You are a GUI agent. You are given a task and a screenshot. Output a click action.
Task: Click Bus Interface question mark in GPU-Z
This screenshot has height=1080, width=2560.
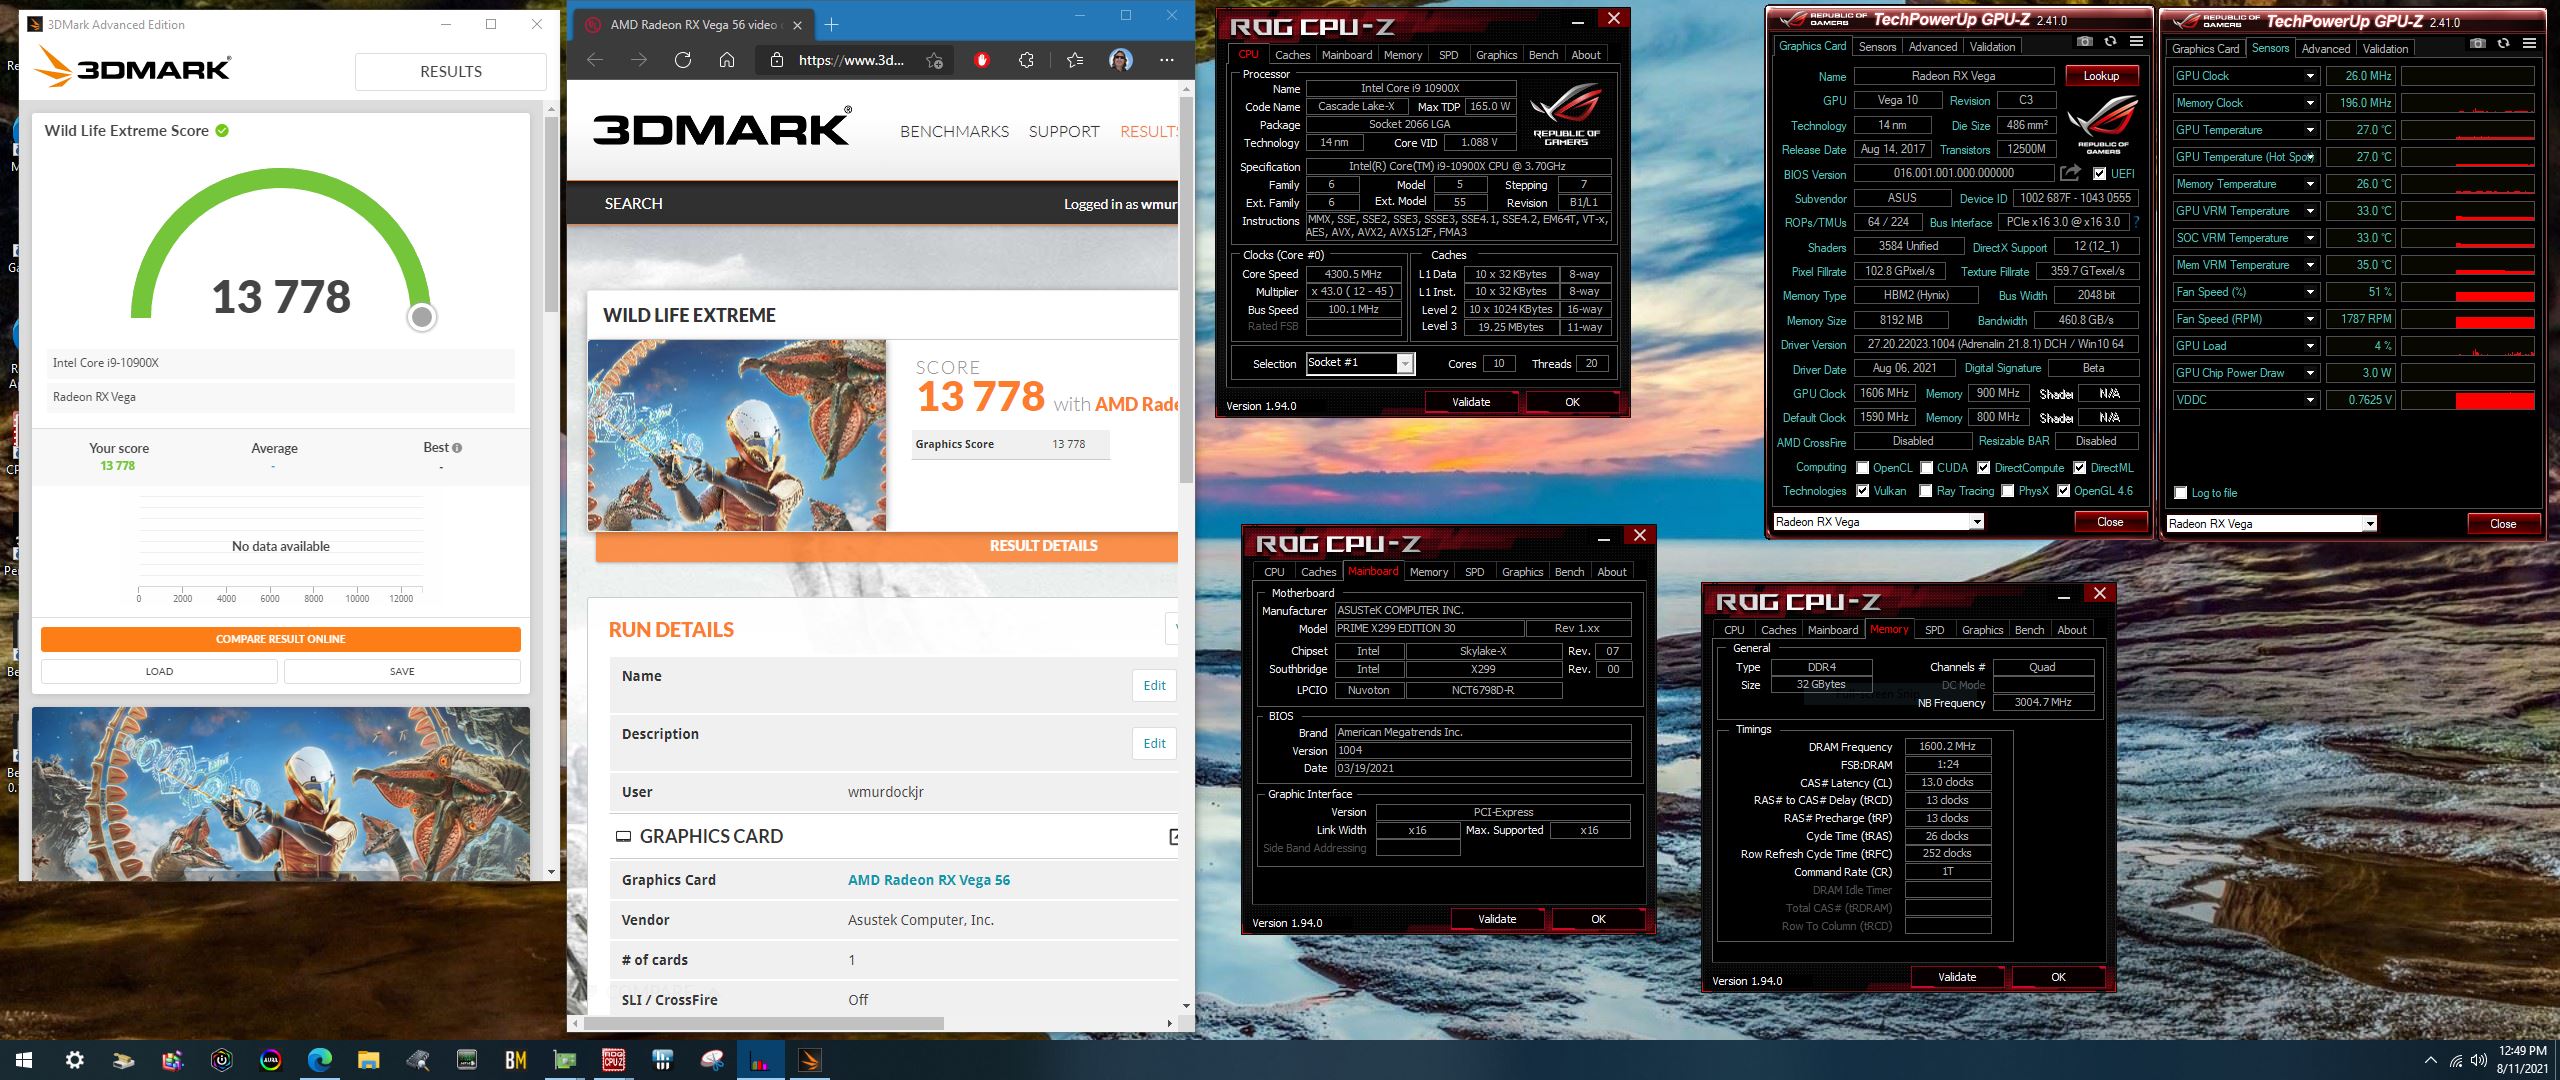[x=2137, y=222]
